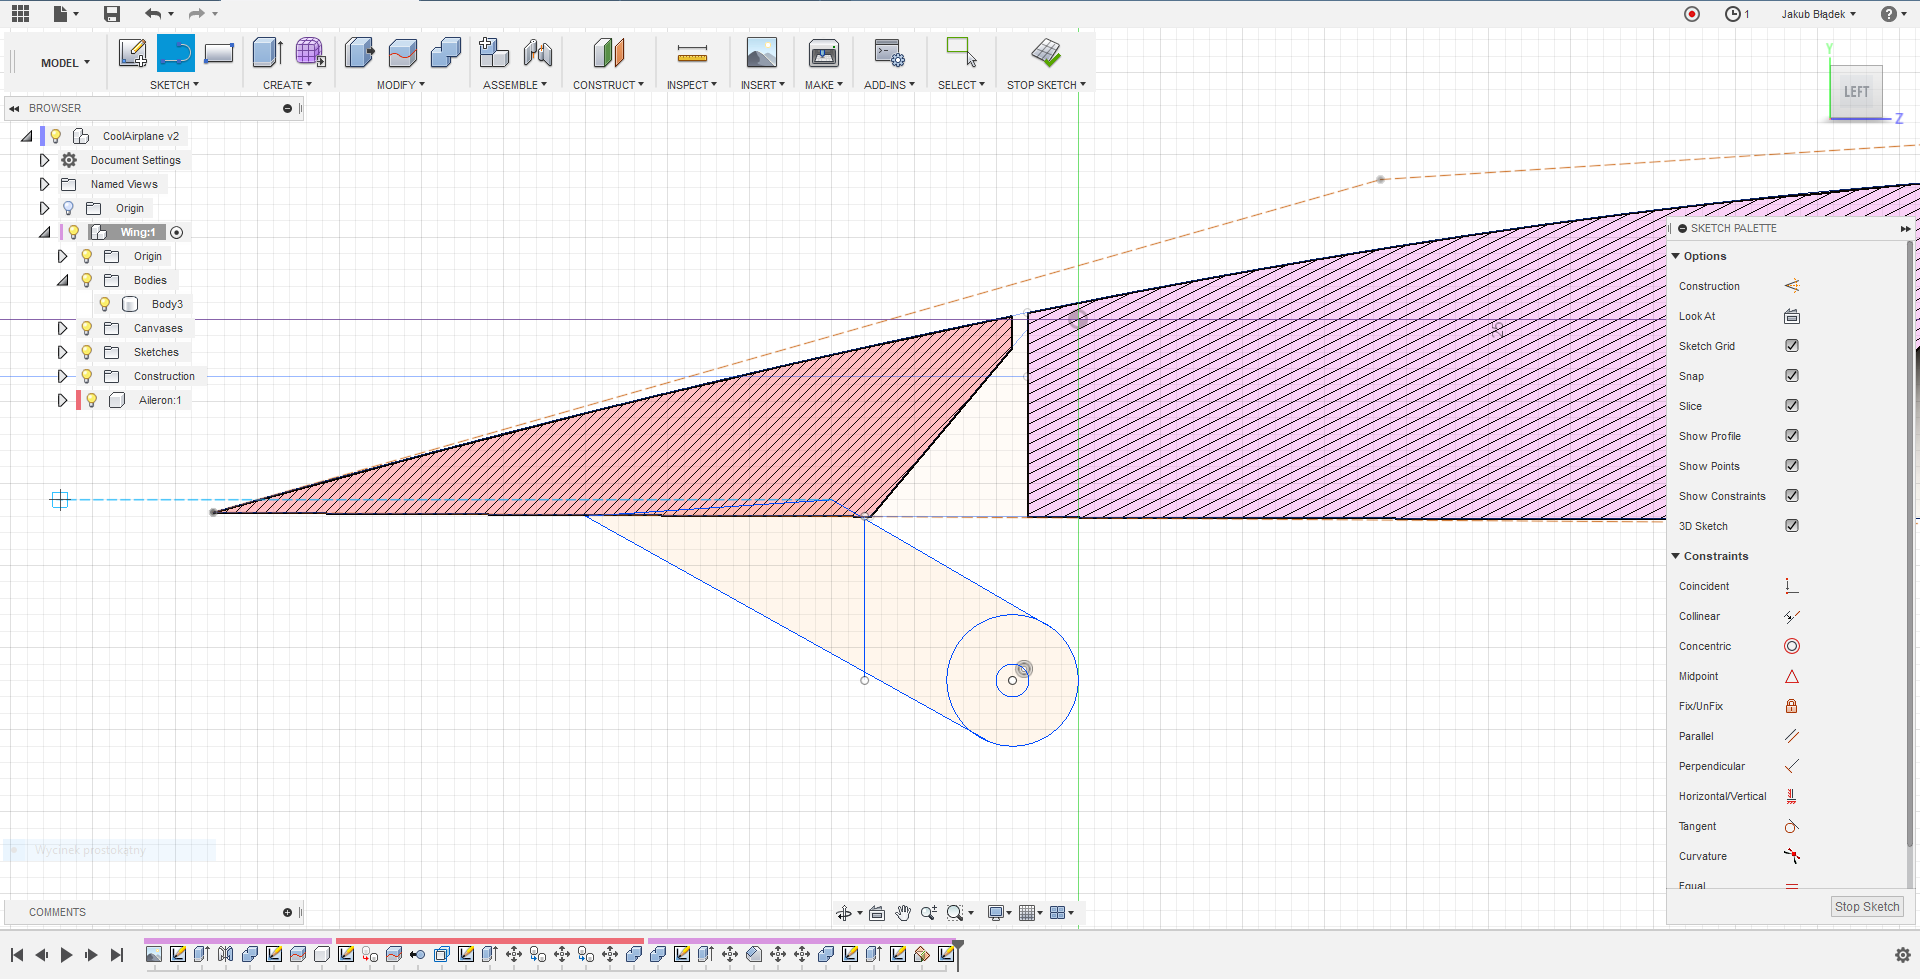Screen dimensions: 1920x979
Task: Click the Combine modify icon
Action: pos(446,53)
